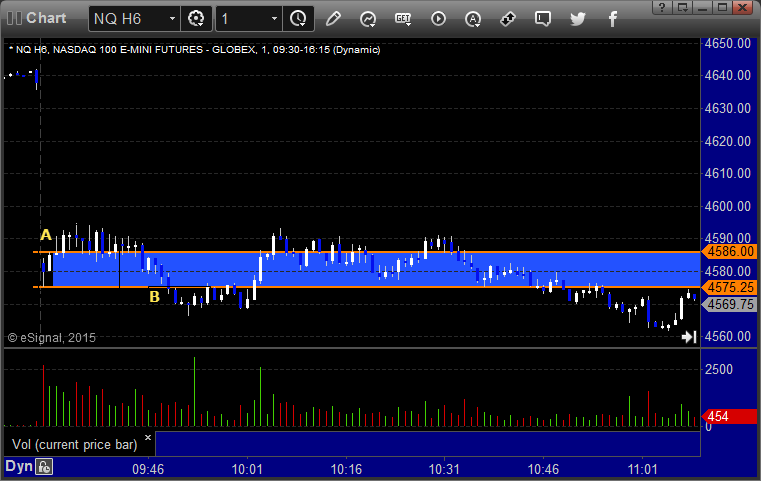Jump to latest bar arrow button
Screen dimensions: 761x481
click(x=689, y=337)
